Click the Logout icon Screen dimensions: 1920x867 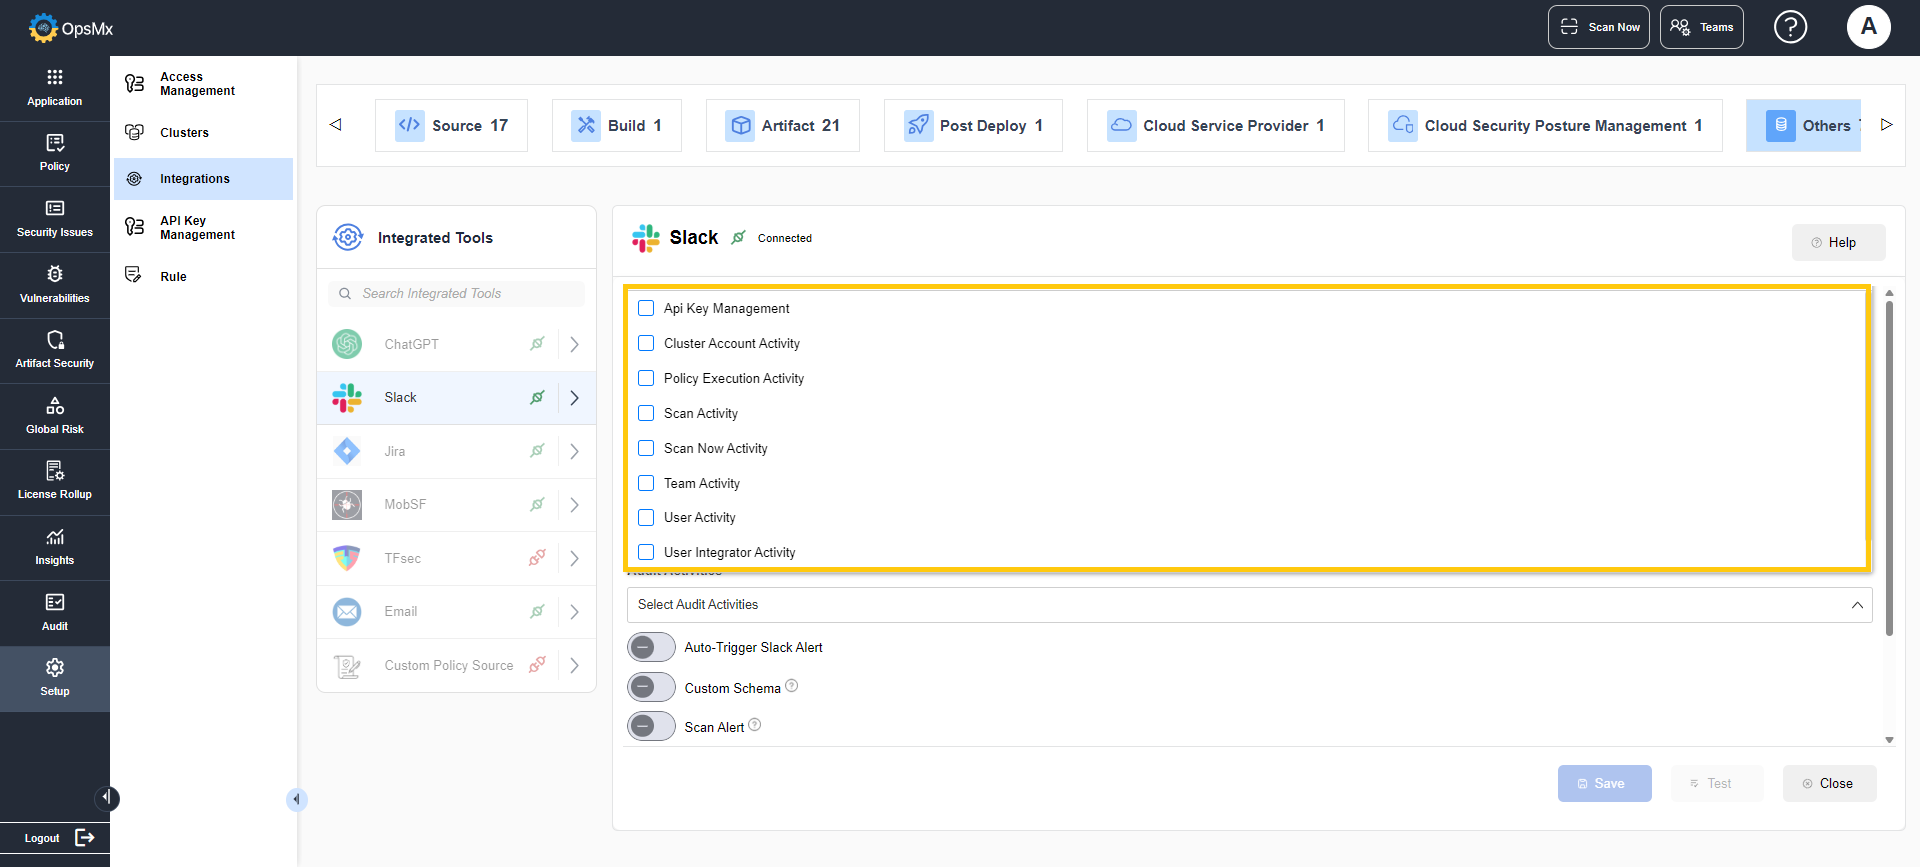(x=85, y=838)
